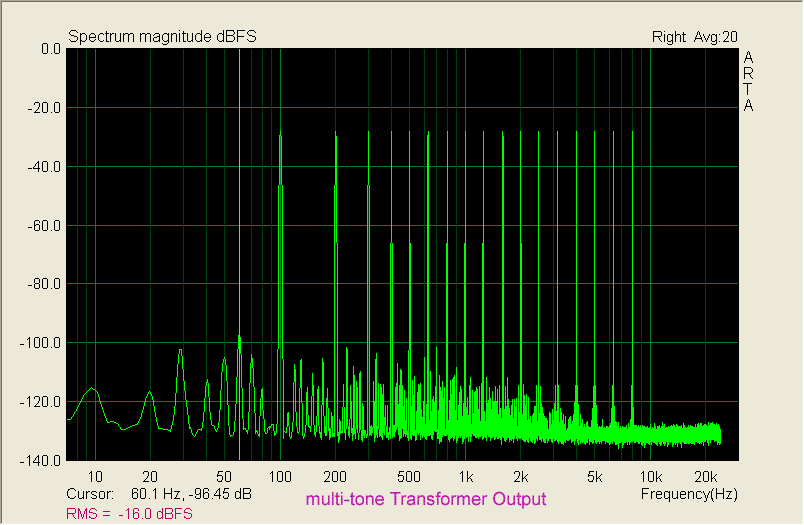804x525 pixels.
Task: Click the '-80.0' y-axis value
Action: click(44, 284)
